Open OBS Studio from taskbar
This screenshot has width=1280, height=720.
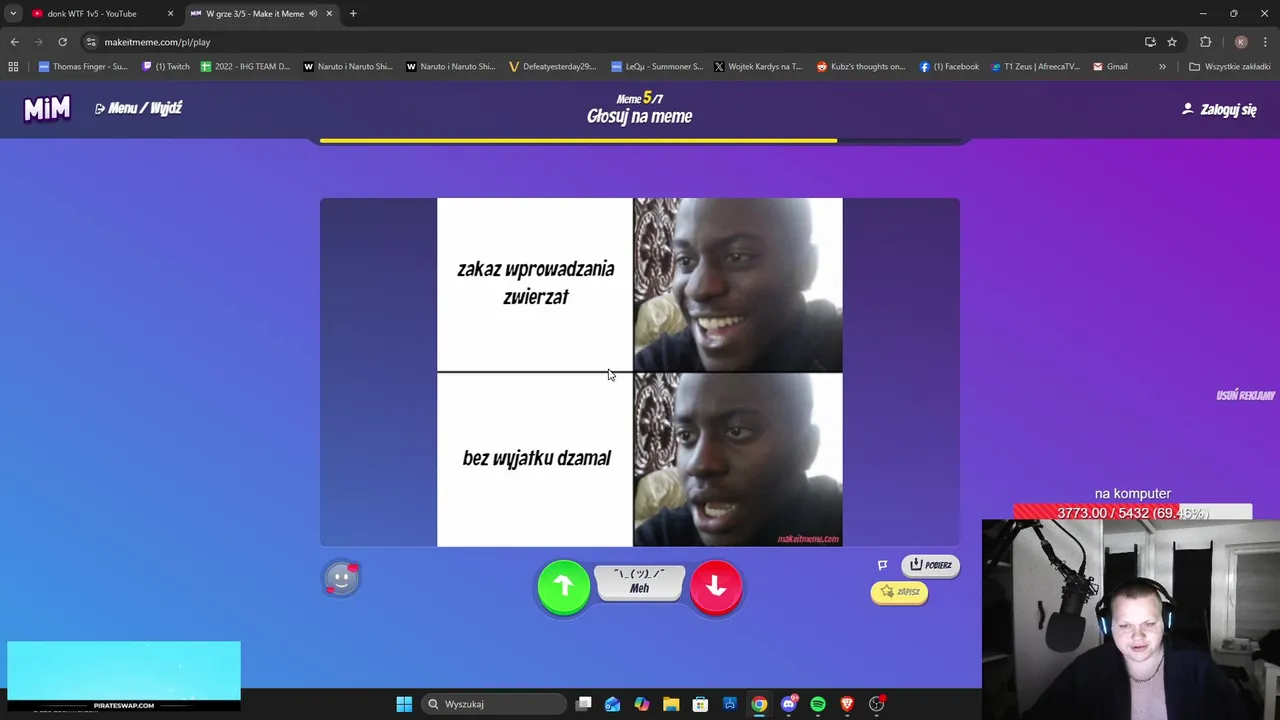(x=877, y=704)
